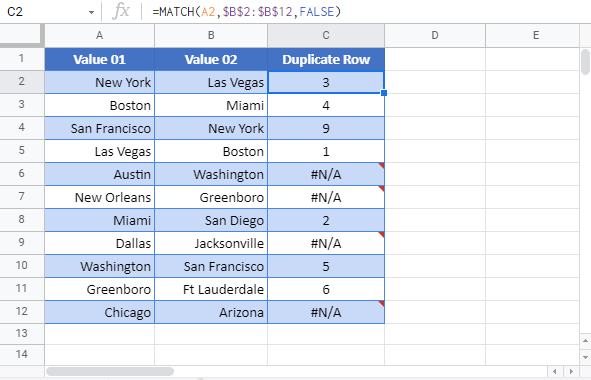The height and width of the screenshot is (380, 591).
Task: Select row 7 header
Action: [x=21, y=196]
